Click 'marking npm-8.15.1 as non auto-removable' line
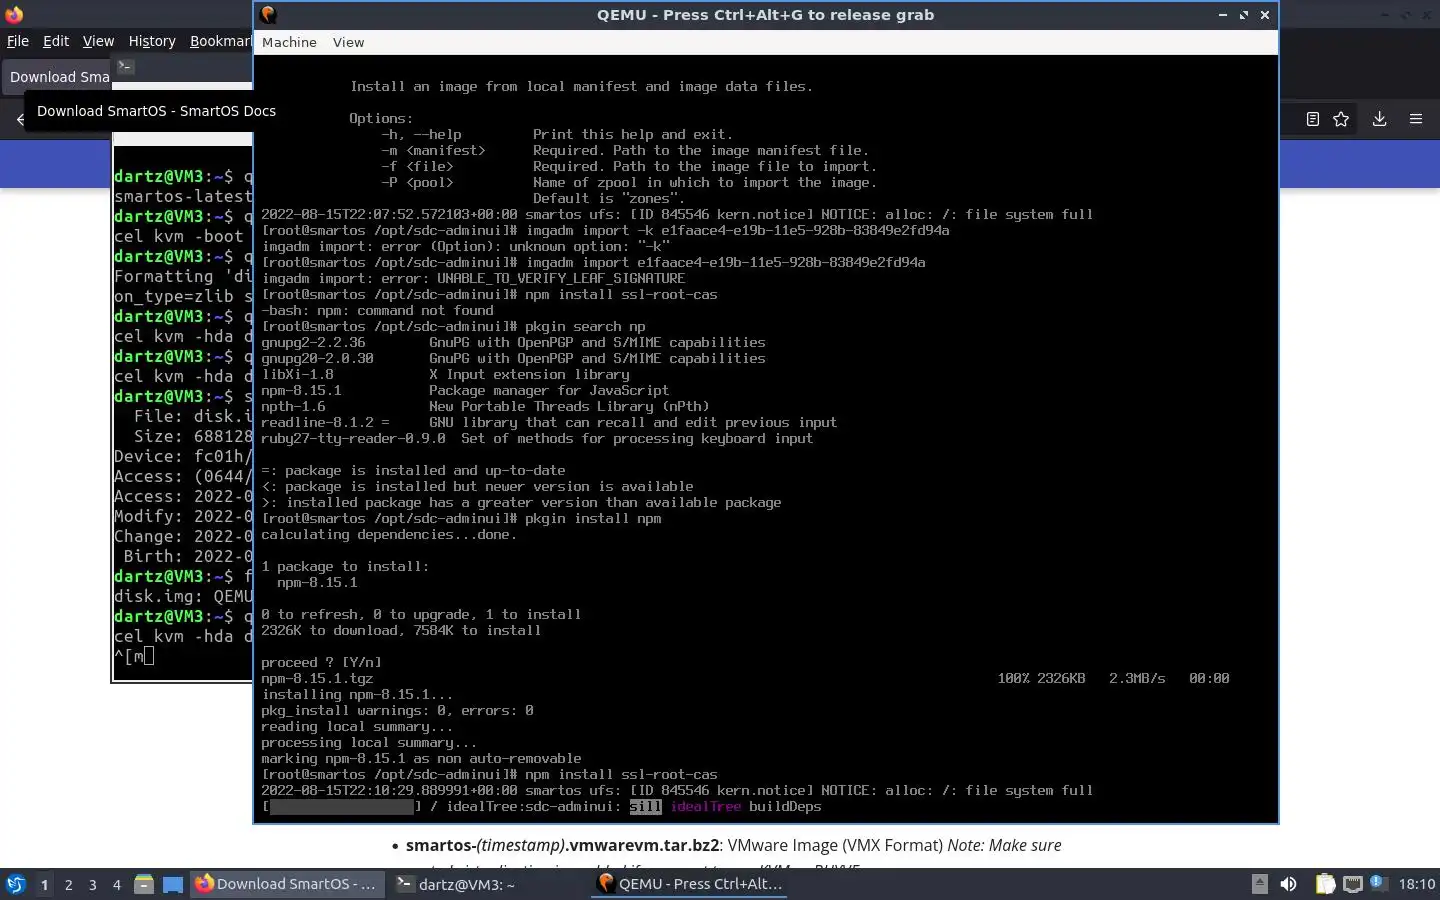This screenshot has width=1440, height=900. pyautogui.click(x=421, y=758)
